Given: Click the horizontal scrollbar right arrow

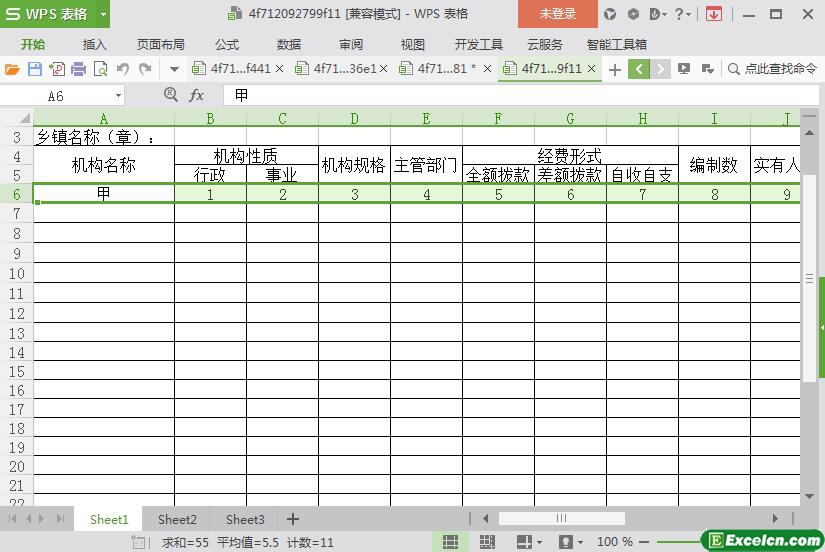Looking at the screenshot, I should click(x=775, y=519).
